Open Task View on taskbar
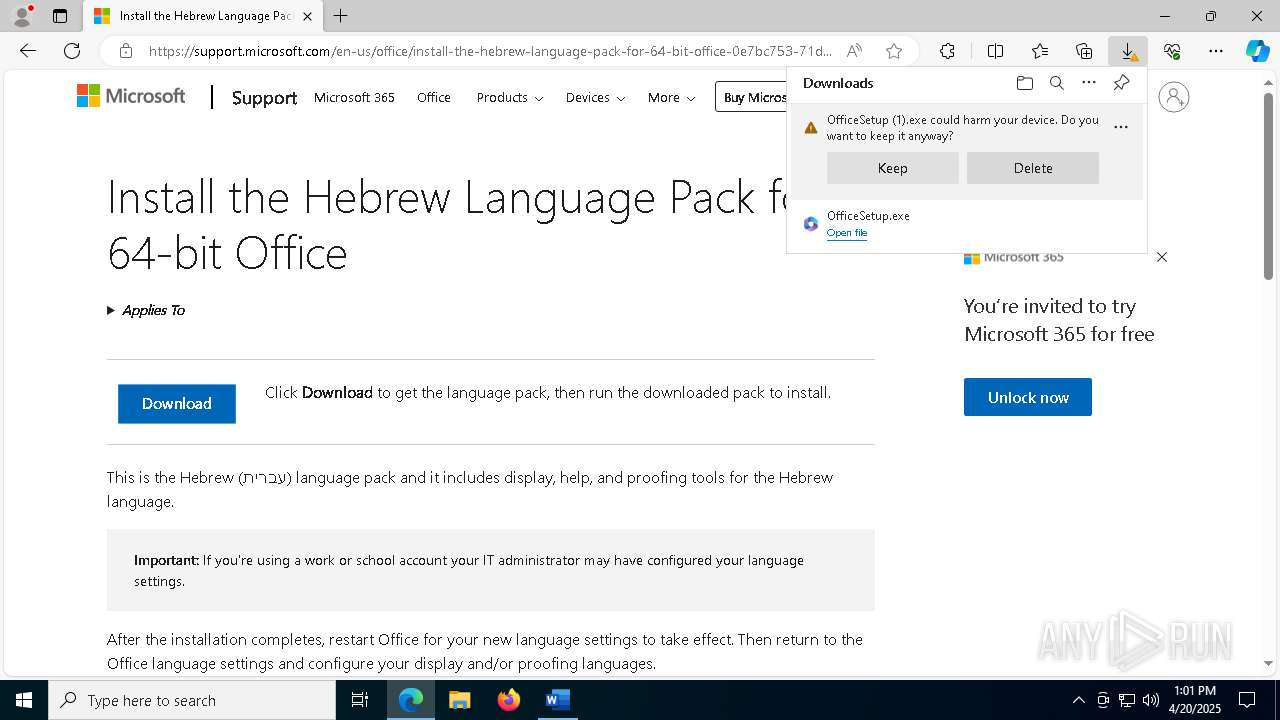The width and height of the screenshot is (1280, 720). click(360, 700)
